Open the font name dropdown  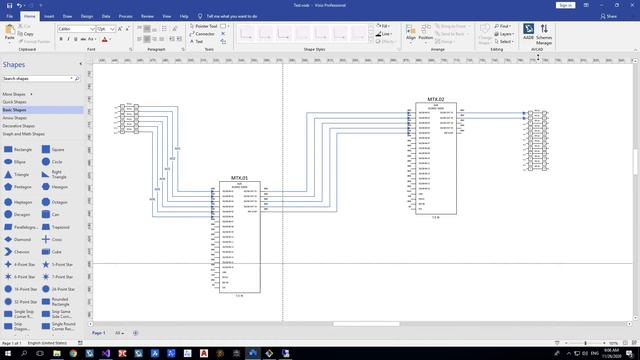coord(92,29)
